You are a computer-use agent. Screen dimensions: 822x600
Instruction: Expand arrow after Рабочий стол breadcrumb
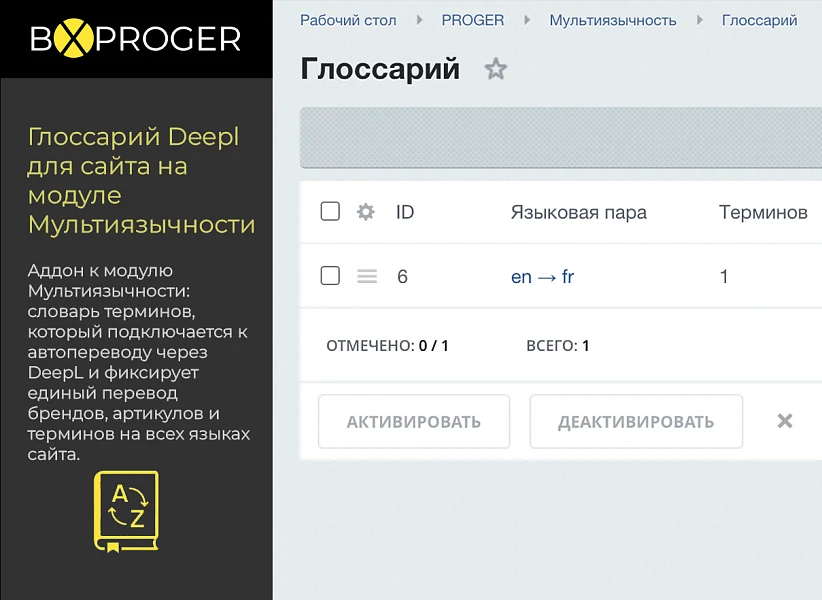pos(419,20)
